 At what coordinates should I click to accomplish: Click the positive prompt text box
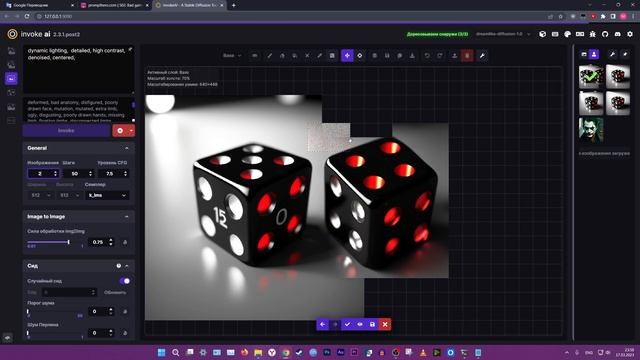click(x=78, y=69)
